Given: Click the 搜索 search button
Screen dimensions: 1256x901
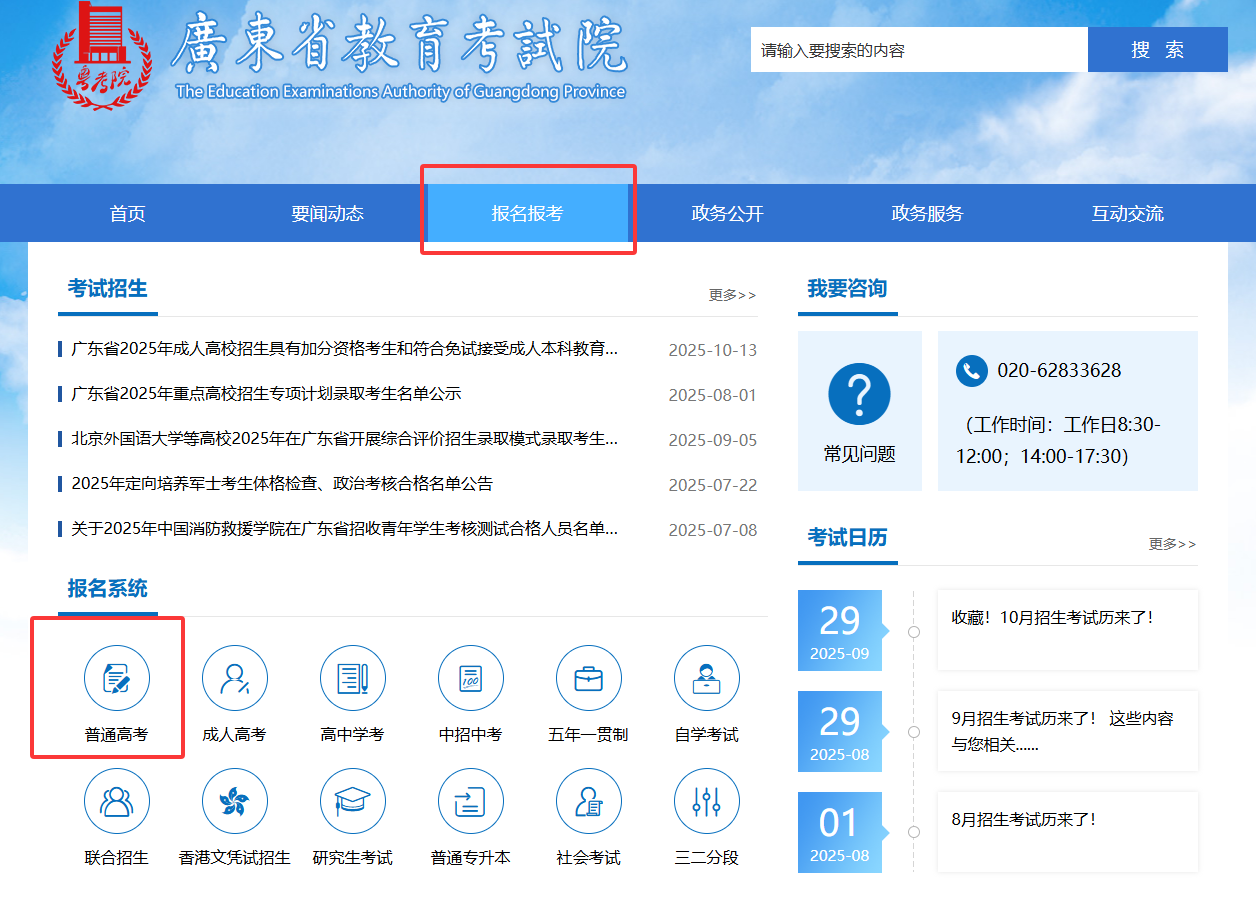Looking at the screenshot, I should 1157,50.
